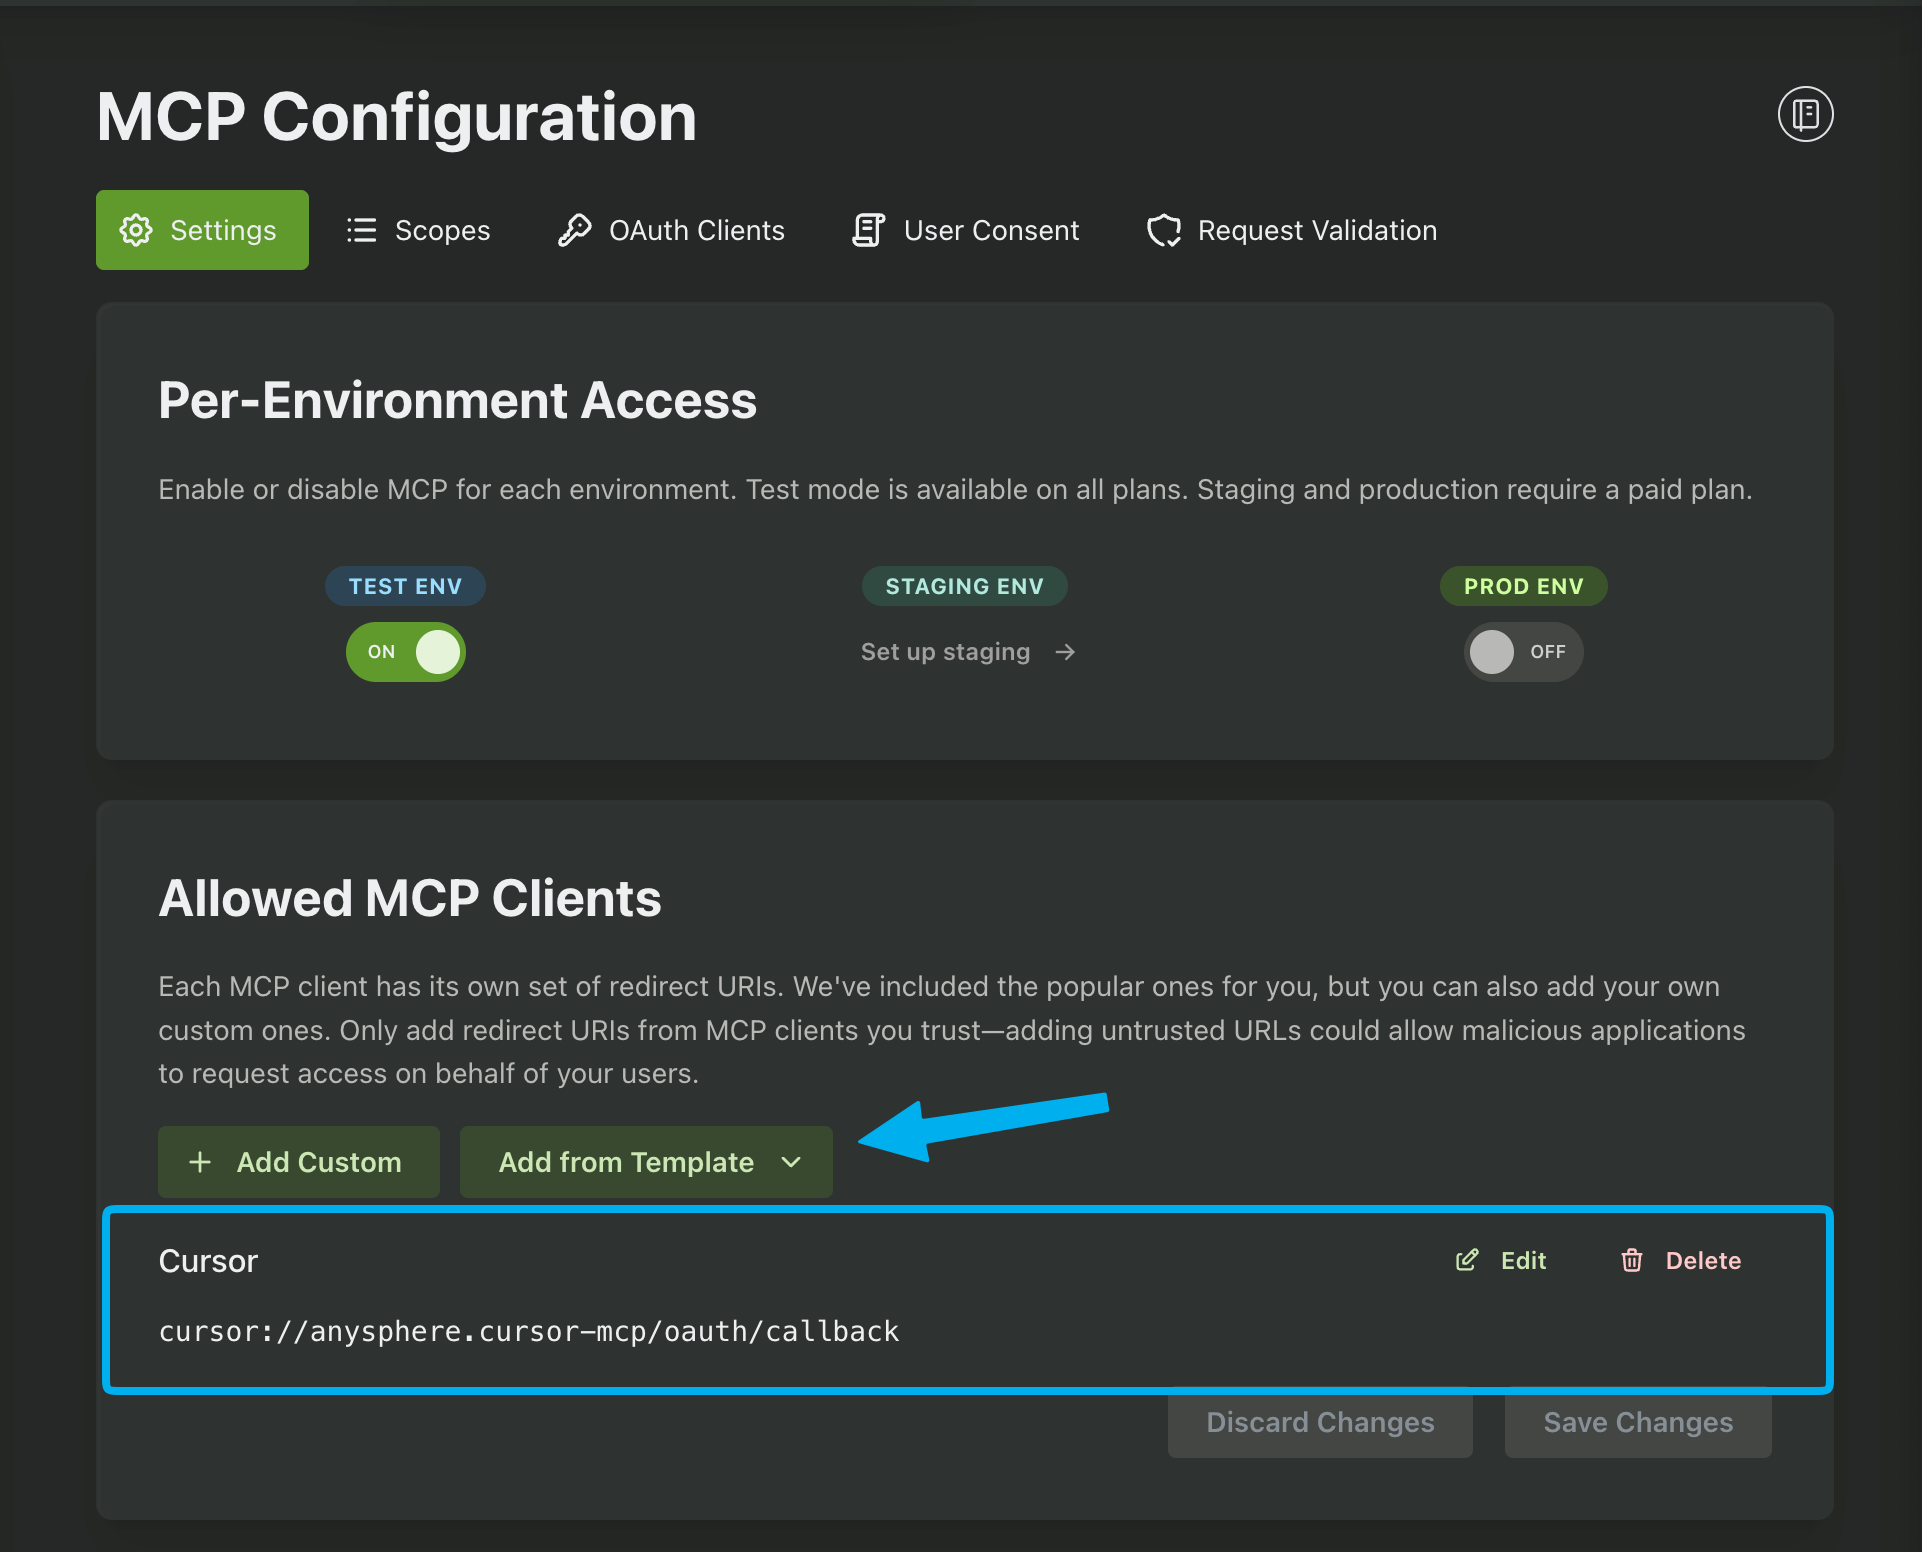Click the Scopes list icon

click(361, 230)
